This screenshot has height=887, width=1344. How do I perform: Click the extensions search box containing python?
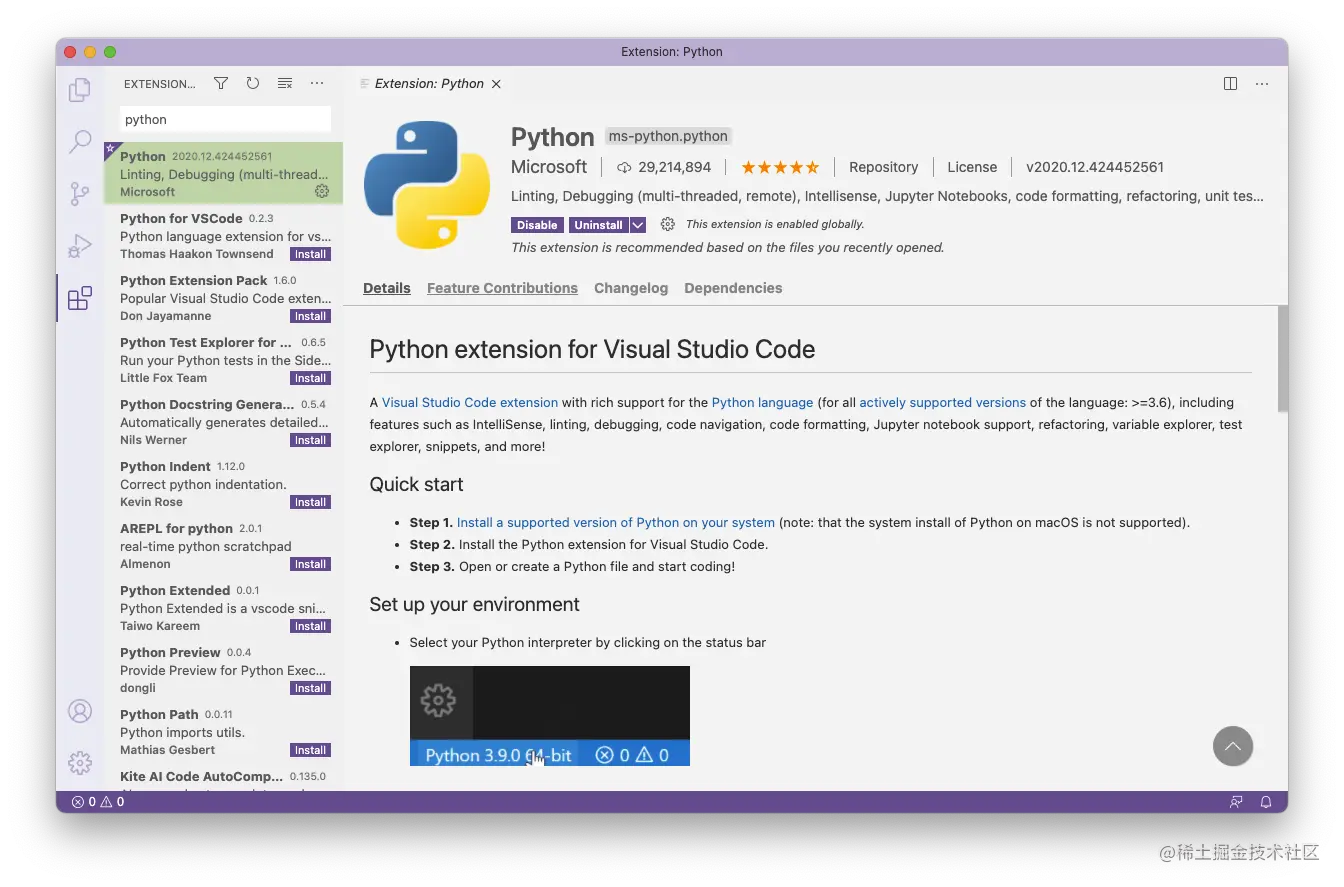[x=225, y=119]
